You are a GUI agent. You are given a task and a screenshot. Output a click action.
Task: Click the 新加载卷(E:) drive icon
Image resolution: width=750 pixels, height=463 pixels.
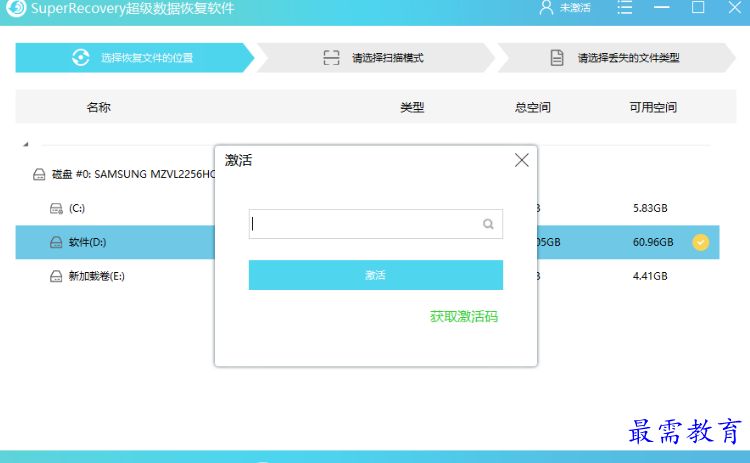(56, 276)
